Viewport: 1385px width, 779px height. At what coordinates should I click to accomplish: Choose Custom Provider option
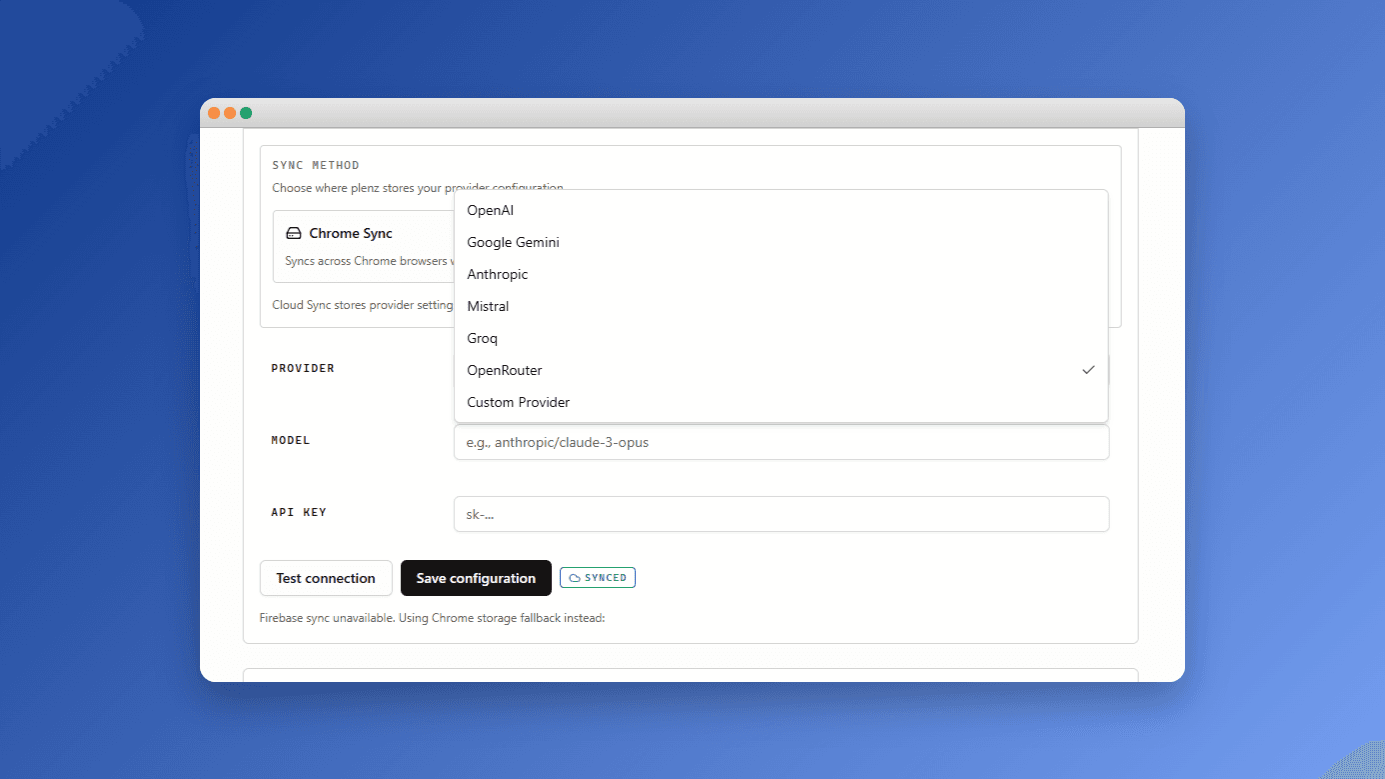tap(781, 402)
